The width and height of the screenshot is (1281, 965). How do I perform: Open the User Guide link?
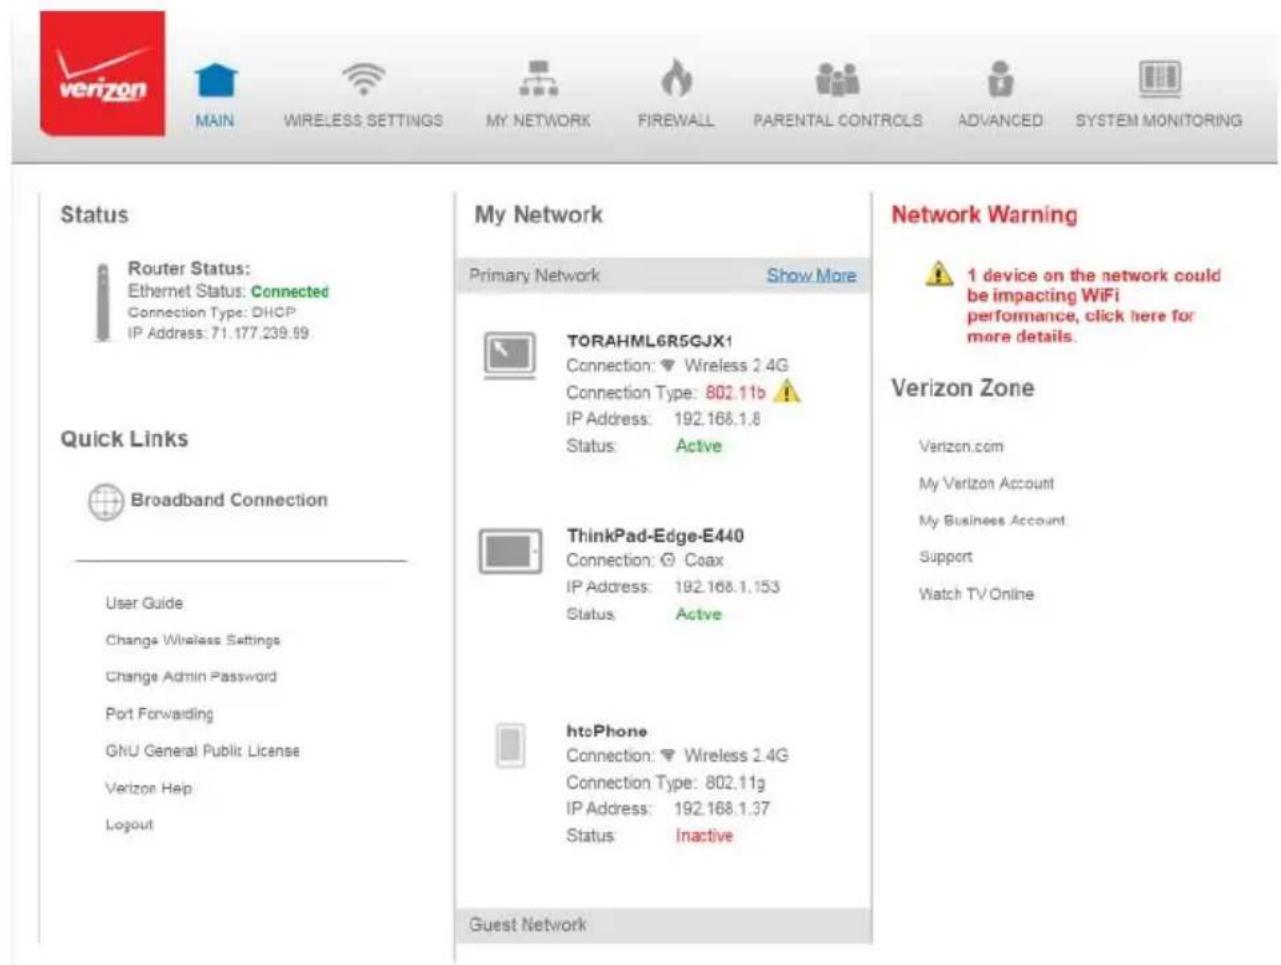[x=144, y=603]
